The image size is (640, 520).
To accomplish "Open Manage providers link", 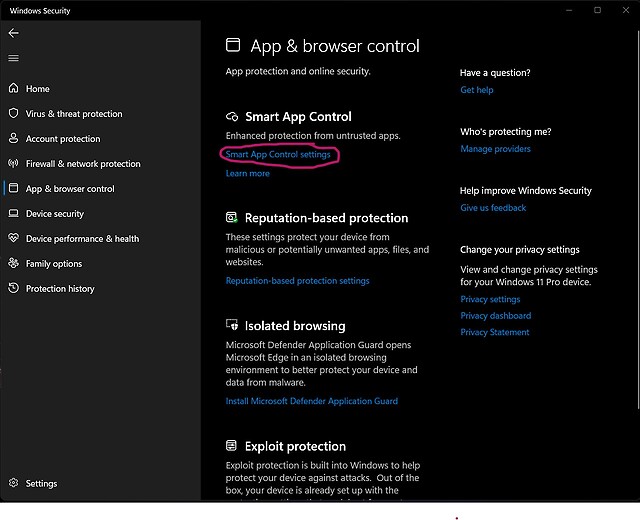I will coord(495,149).
